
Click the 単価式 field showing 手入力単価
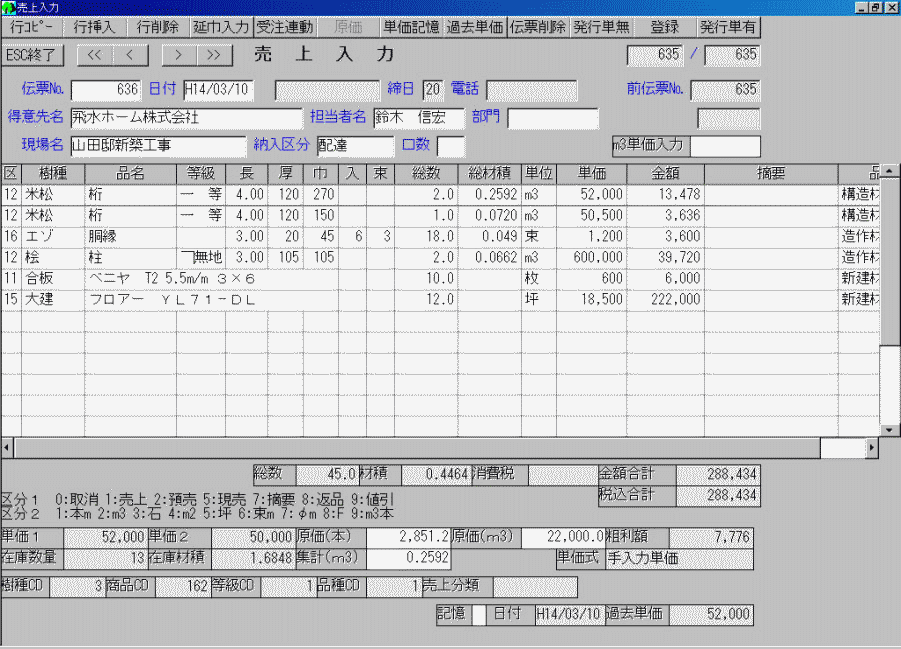pyautogui.click(x=679, y=559)
